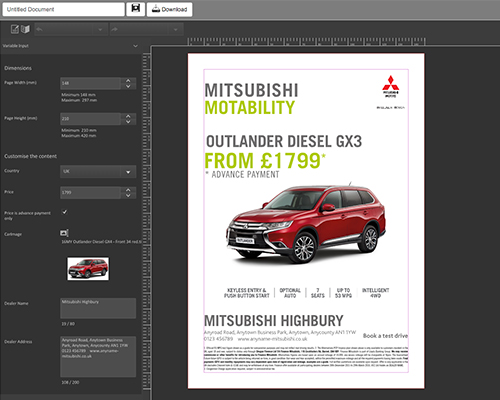This screenshot has height=400, width=500.
Task: Open the book-style panel icon
Action: 25,29
